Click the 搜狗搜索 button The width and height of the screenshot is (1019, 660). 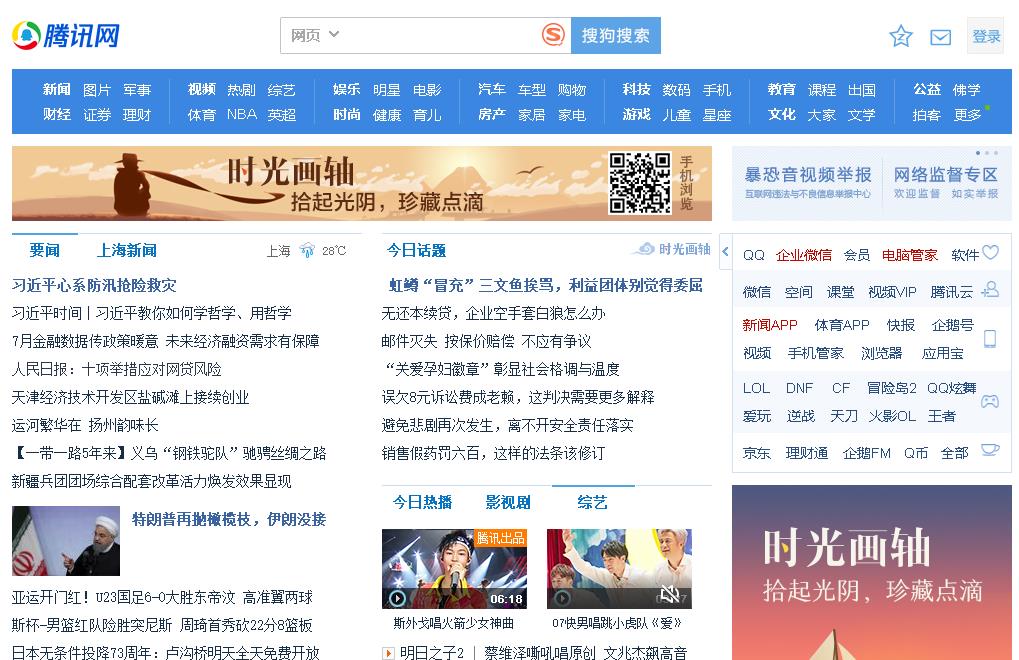click(x=615, y=35)
